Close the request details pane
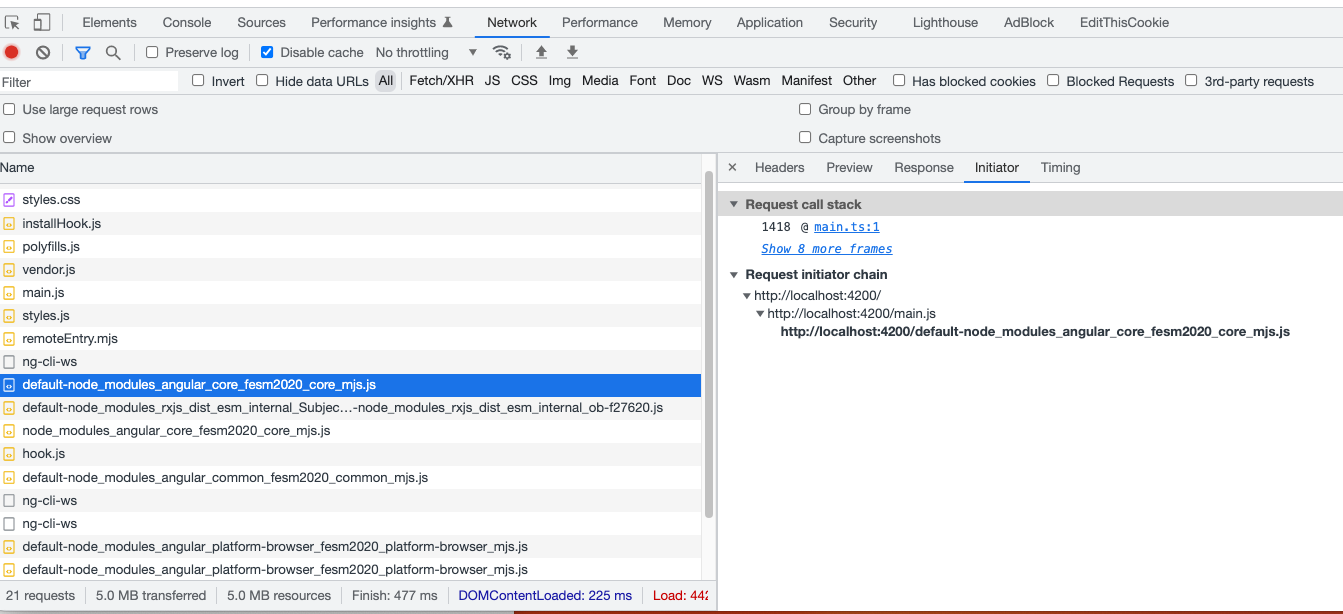The image size is (1343, 614). coord(732,167)
